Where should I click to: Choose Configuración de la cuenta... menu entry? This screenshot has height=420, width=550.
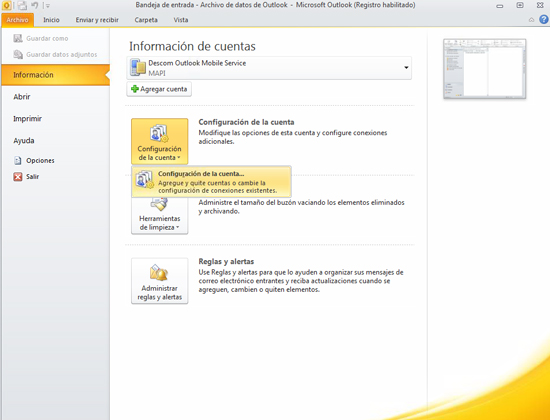point(211,182)
